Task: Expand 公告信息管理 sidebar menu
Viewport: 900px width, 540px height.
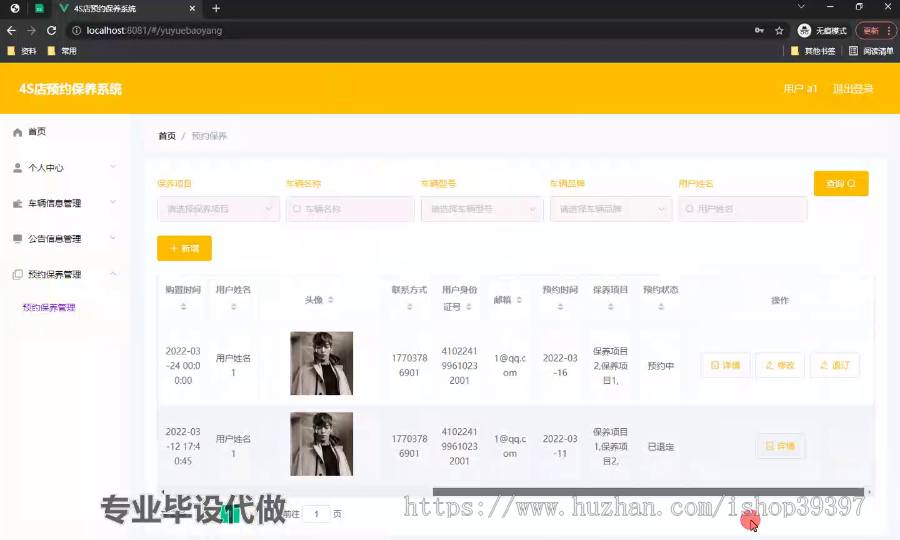Action: [x=64, y=239]
